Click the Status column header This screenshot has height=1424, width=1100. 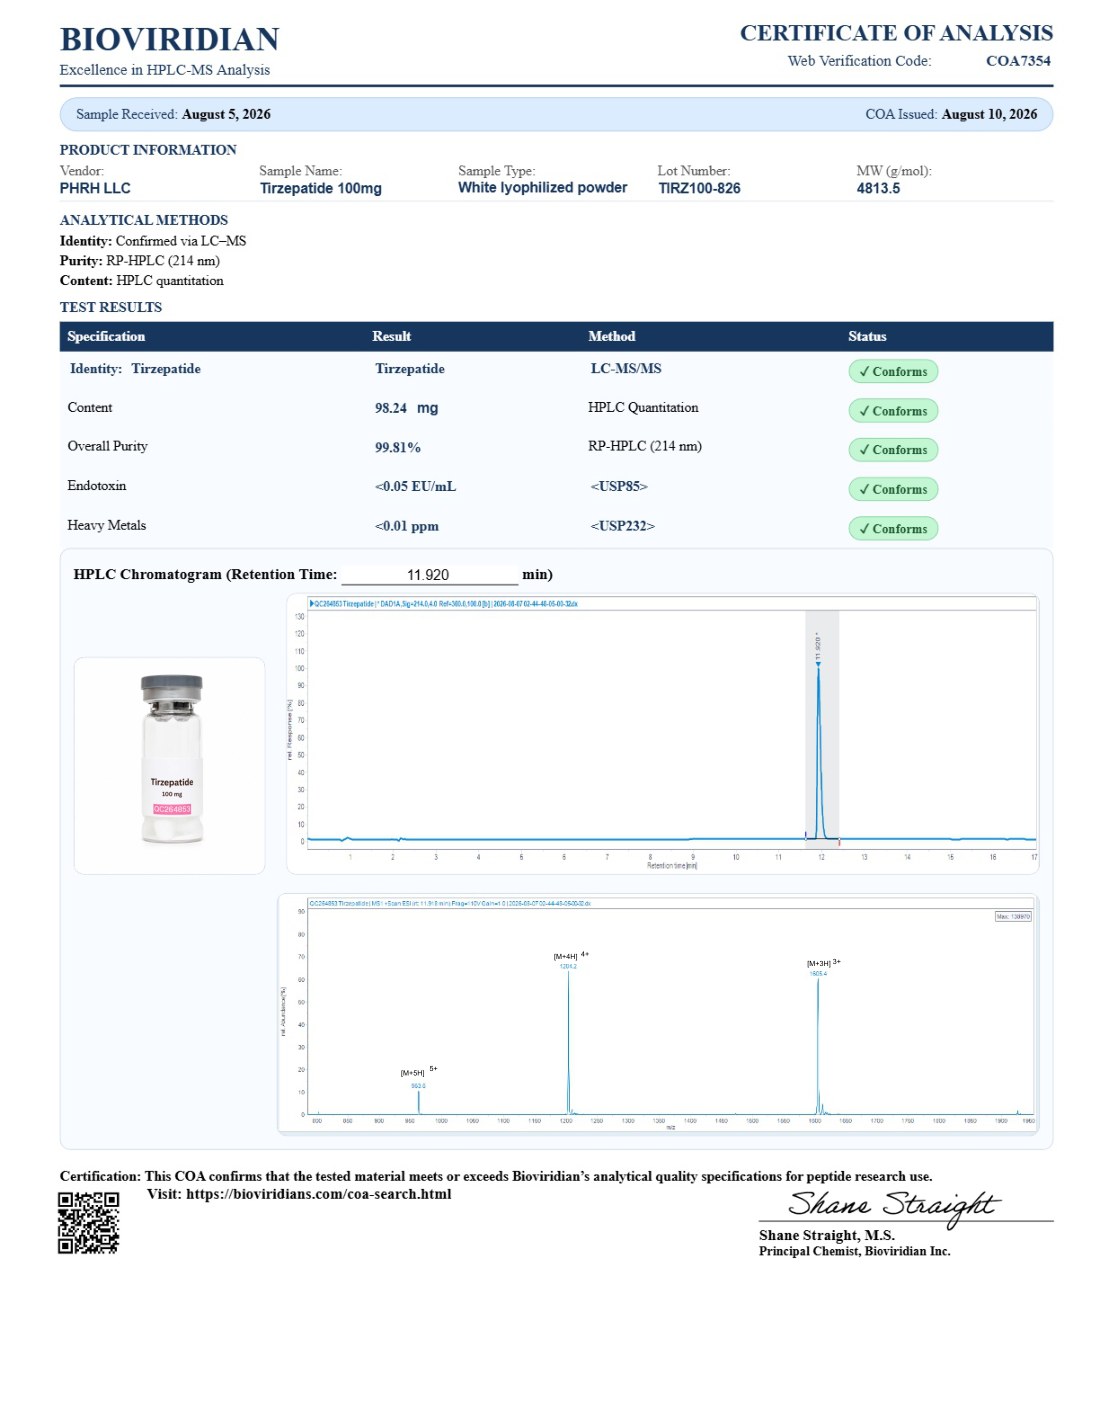click(867, 336)
